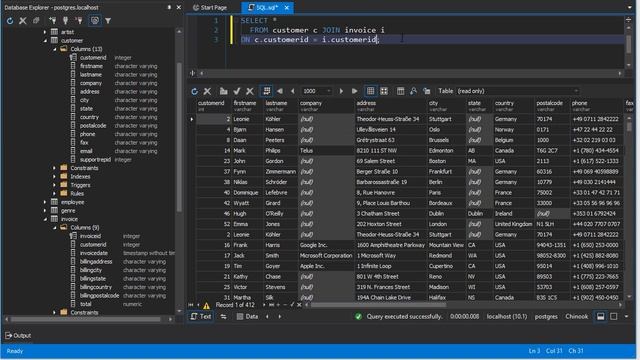Click the X icon after the checkmark

click(250, 91)
